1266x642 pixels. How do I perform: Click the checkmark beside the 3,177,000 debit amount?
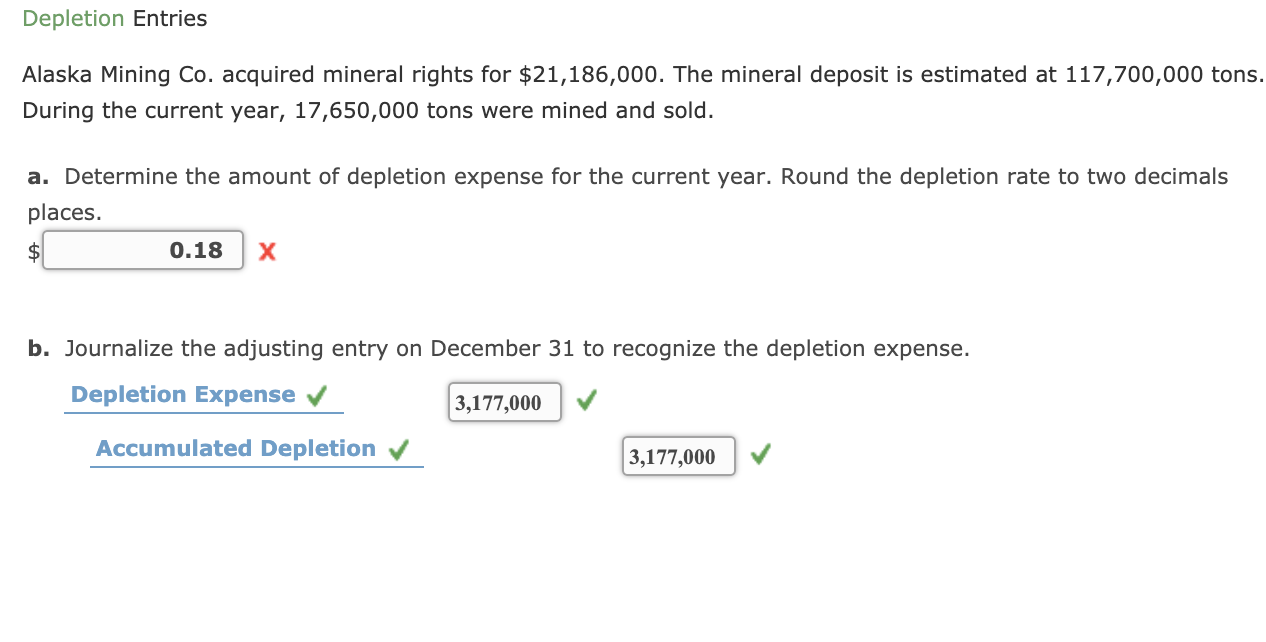click(x=586, y=400)
